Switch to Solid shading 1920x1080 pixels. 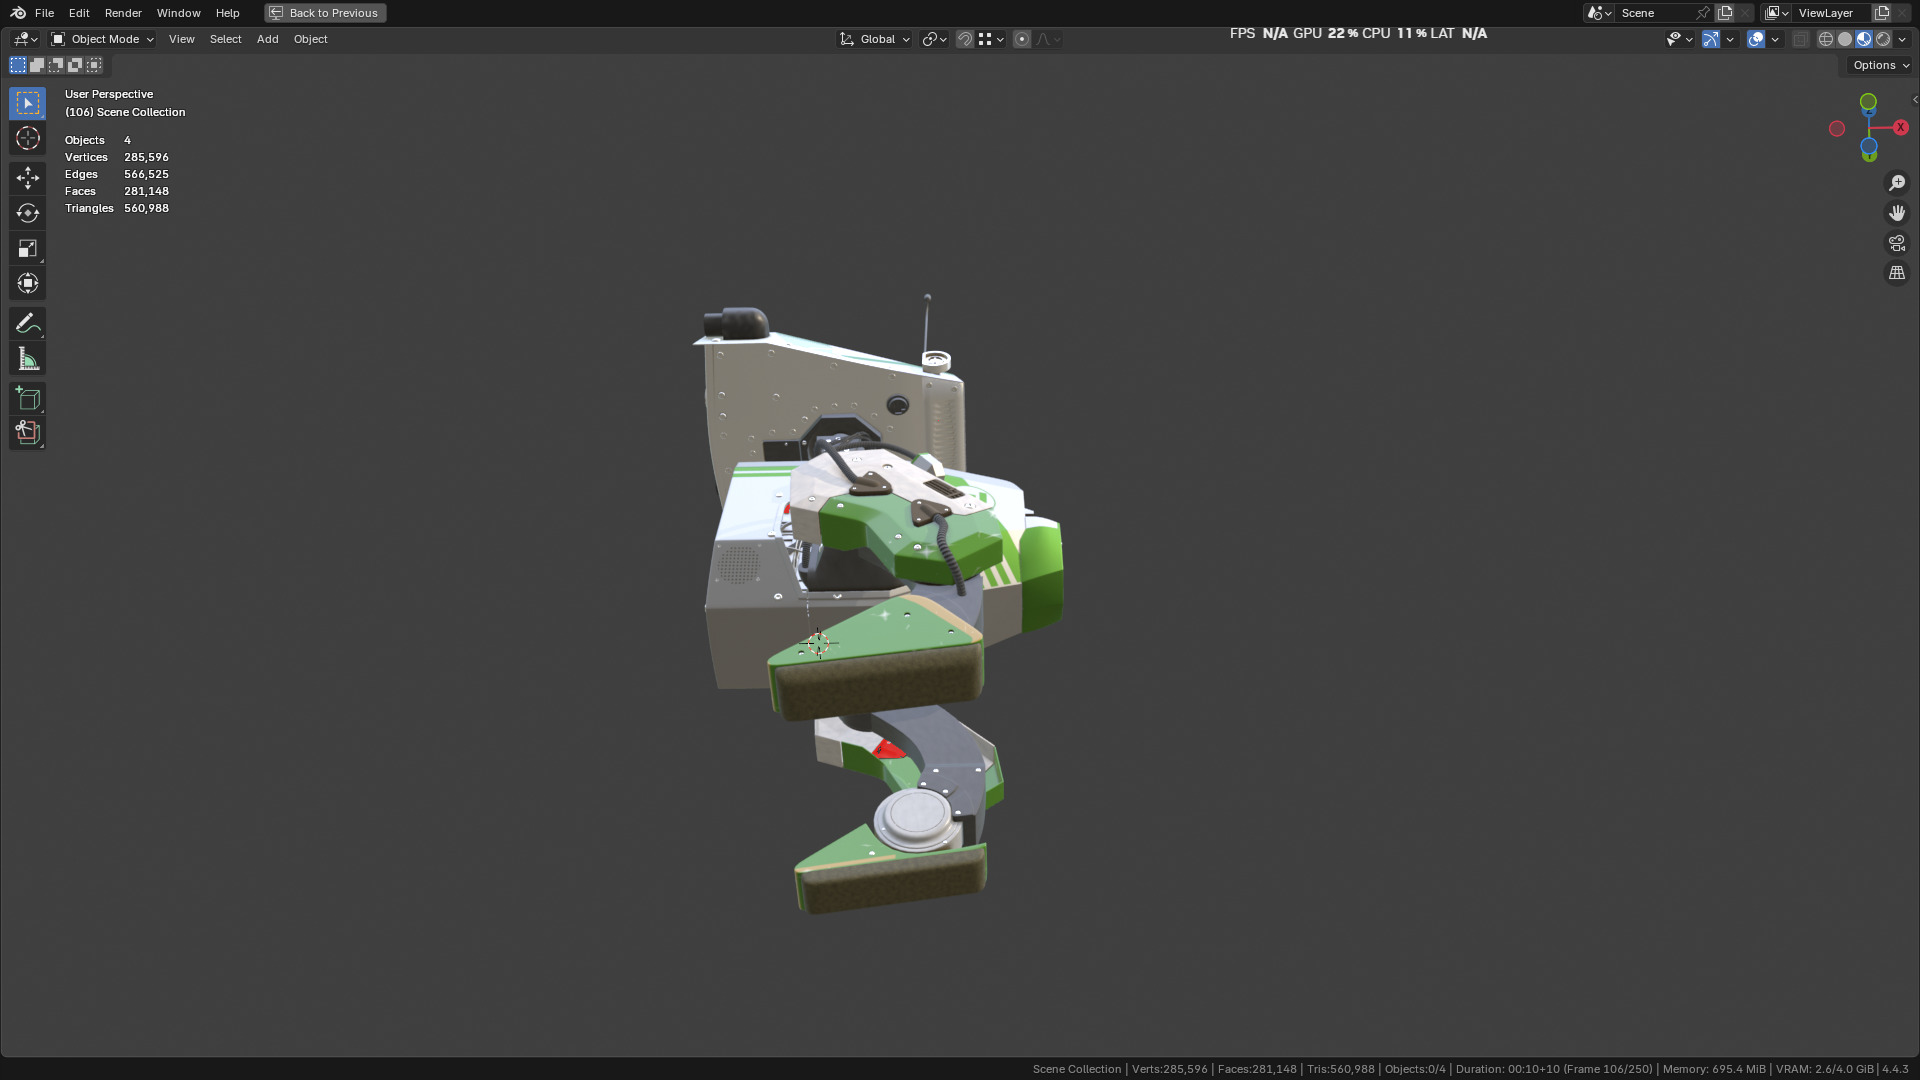[x=1845, y=39]
